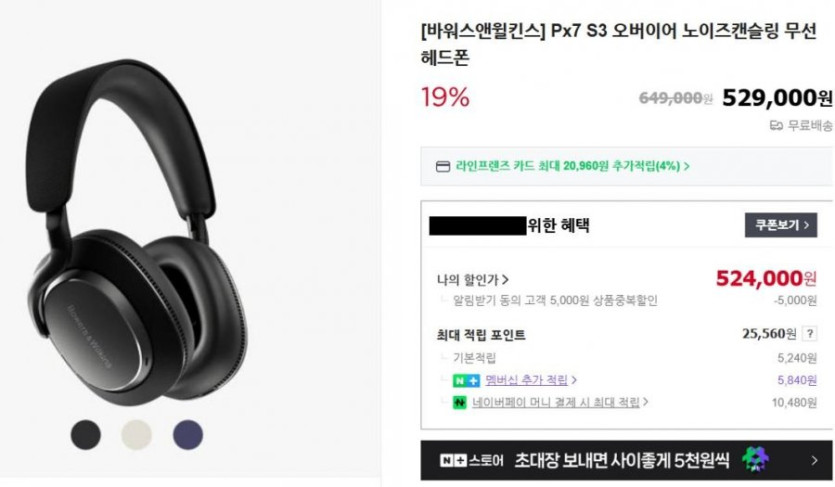Click the card icon beside 라인프렌즈 카드
835x487 pixels.
(443, 167)
